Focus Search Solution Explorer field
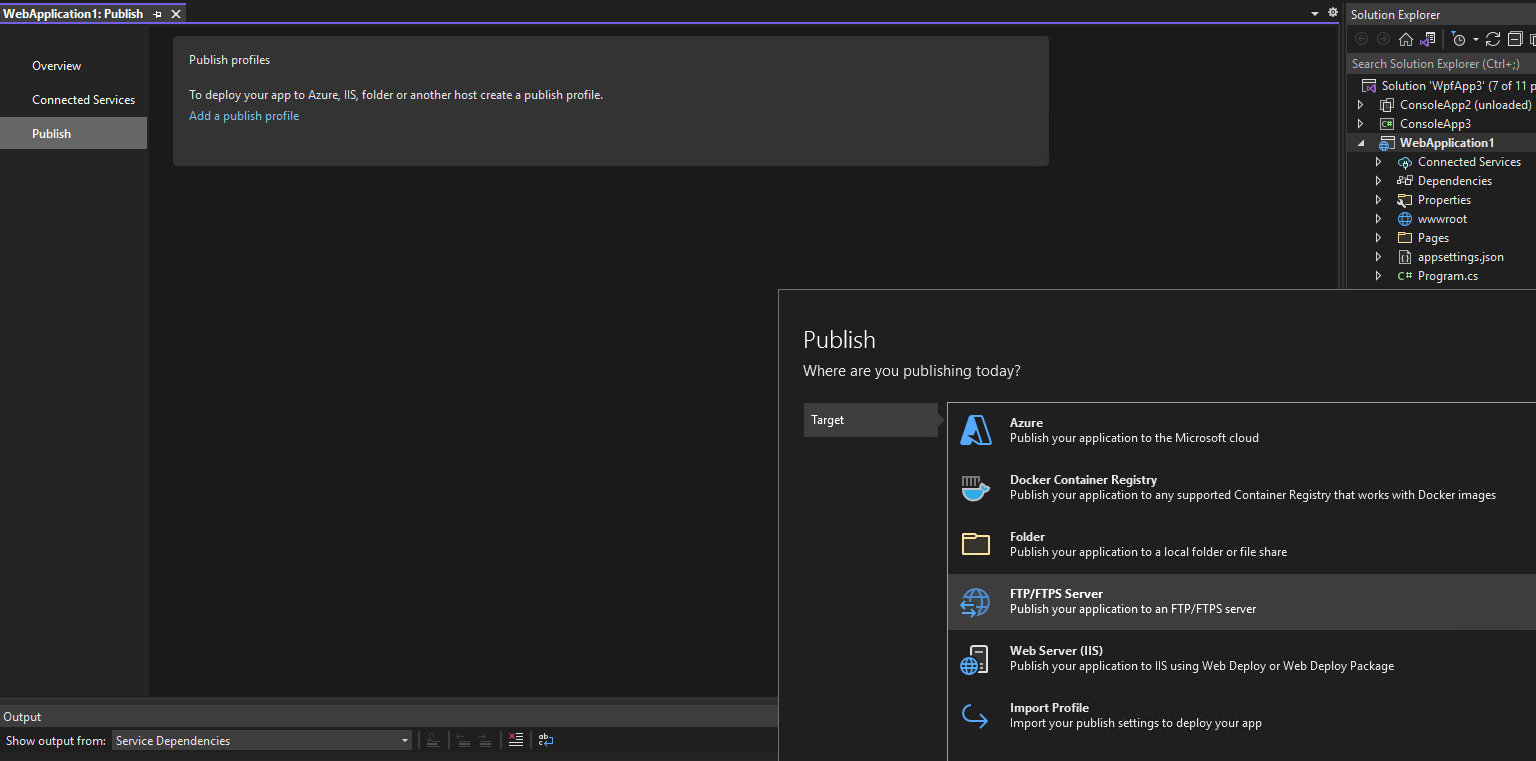 coord(1441,64)
